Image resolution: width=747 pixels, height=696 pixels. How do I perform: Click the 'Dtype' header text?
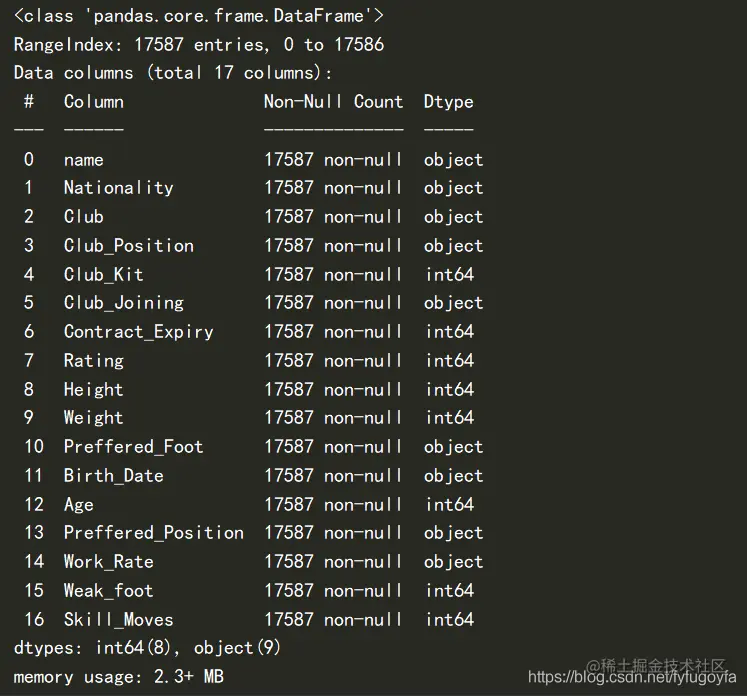pyautogui.click(x=449, y=102)
